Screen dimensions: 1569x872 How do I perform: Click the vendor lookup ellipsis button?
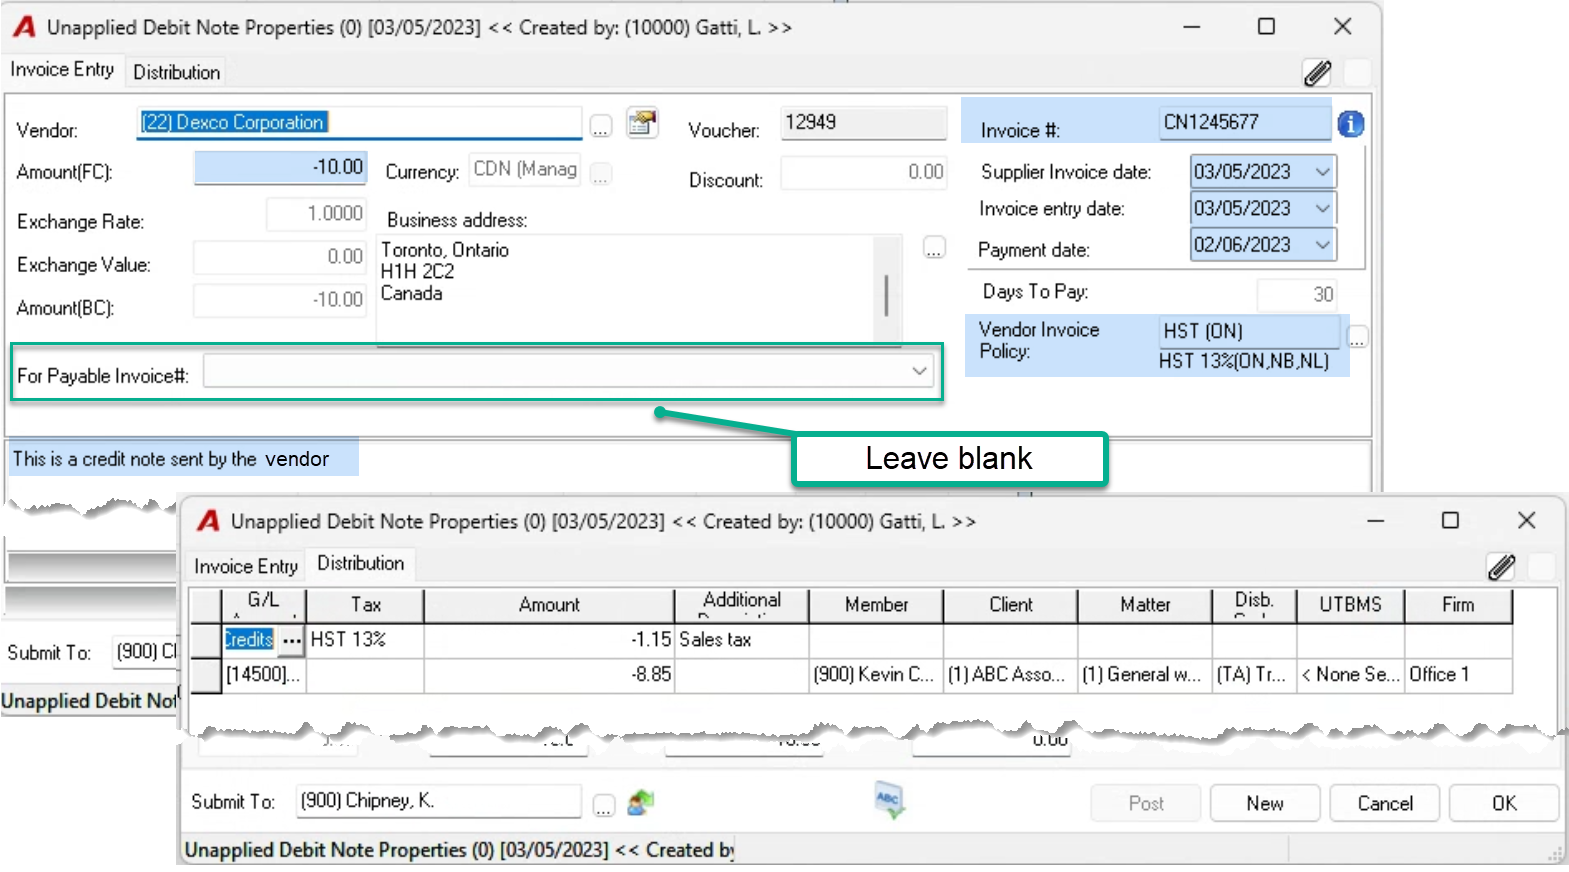(x=600, y=127)
